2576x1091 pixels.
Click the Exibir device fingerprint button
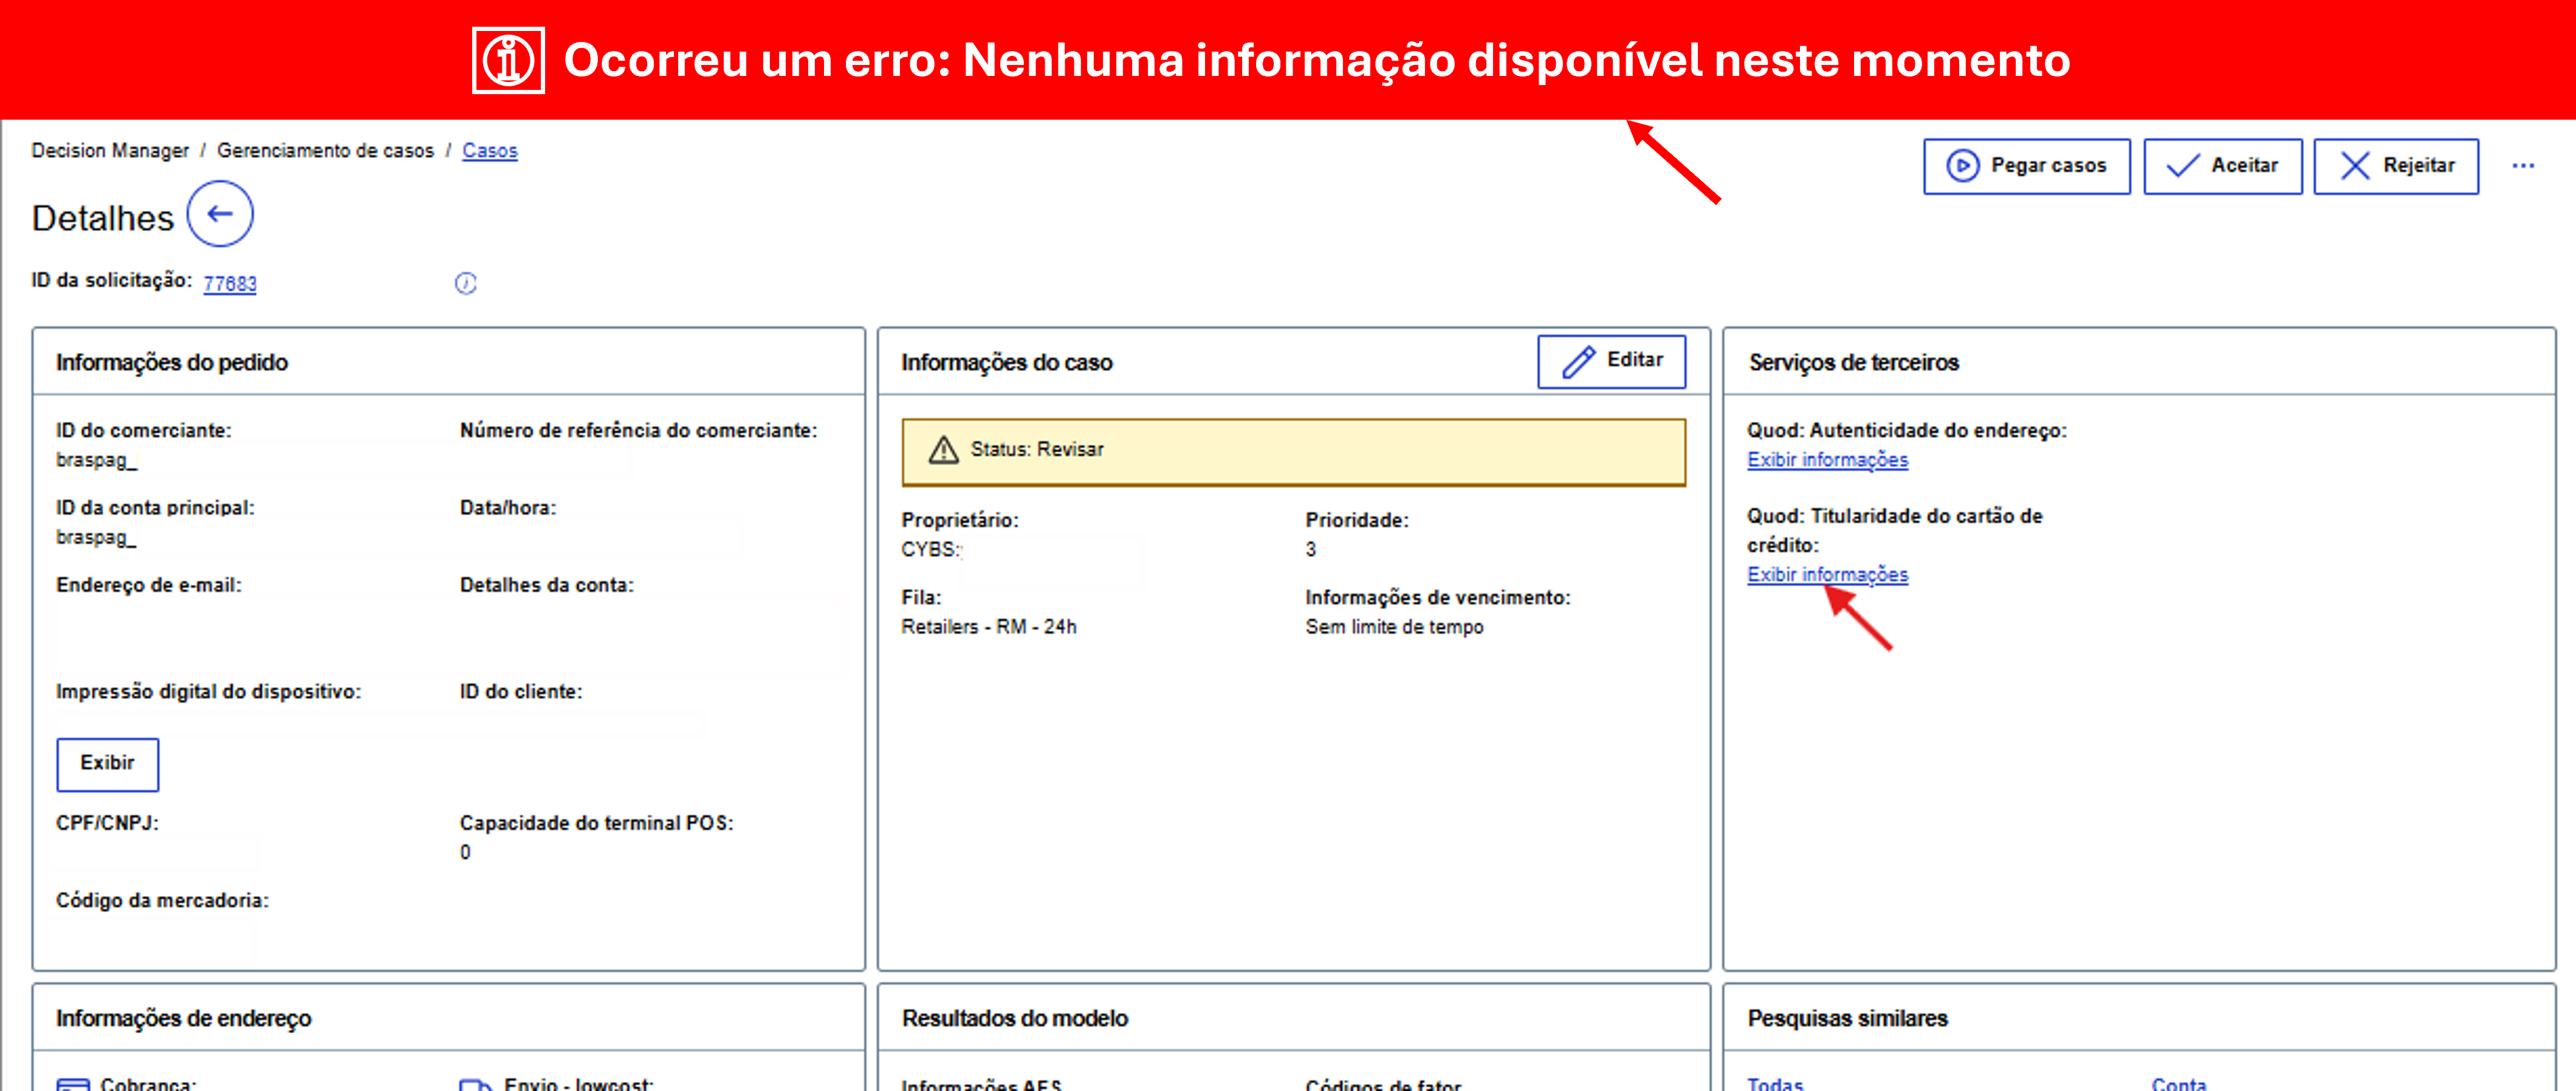pos(107,764)
